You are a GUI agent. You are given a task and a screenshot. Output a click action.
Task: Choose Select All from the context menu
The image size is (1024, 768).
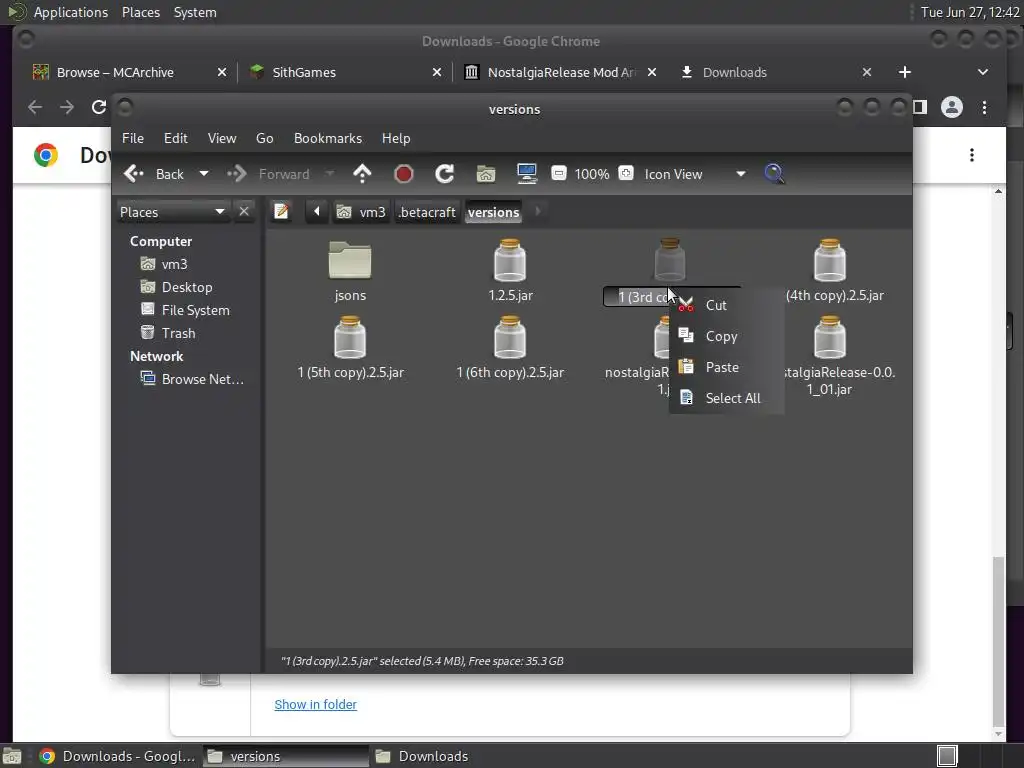click(x=727, y=398)
